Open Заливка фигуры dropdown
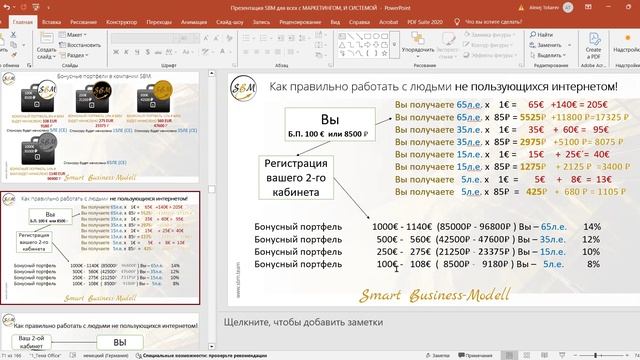This screenshot has height=360, width=640. [490, 35]
